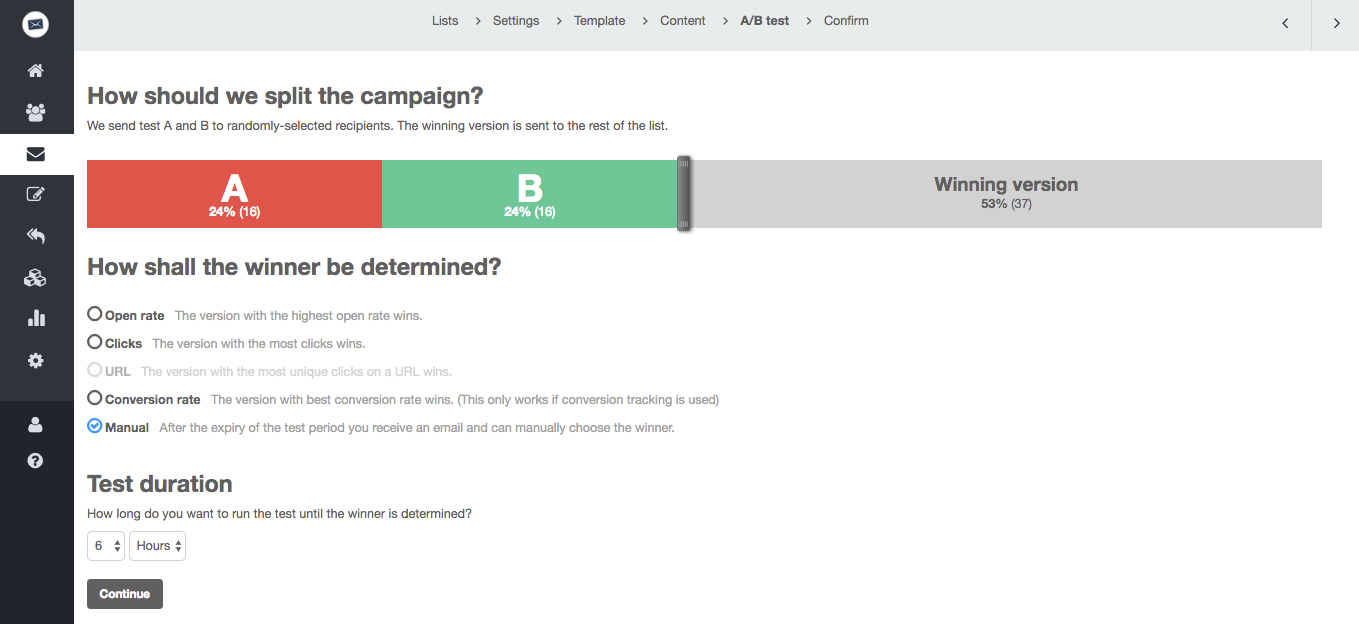The width and height of the screenshot is (1359, 624).
Task: Click the "Test duration" heading
Action: pyautogui.click(x=160, y=484)
